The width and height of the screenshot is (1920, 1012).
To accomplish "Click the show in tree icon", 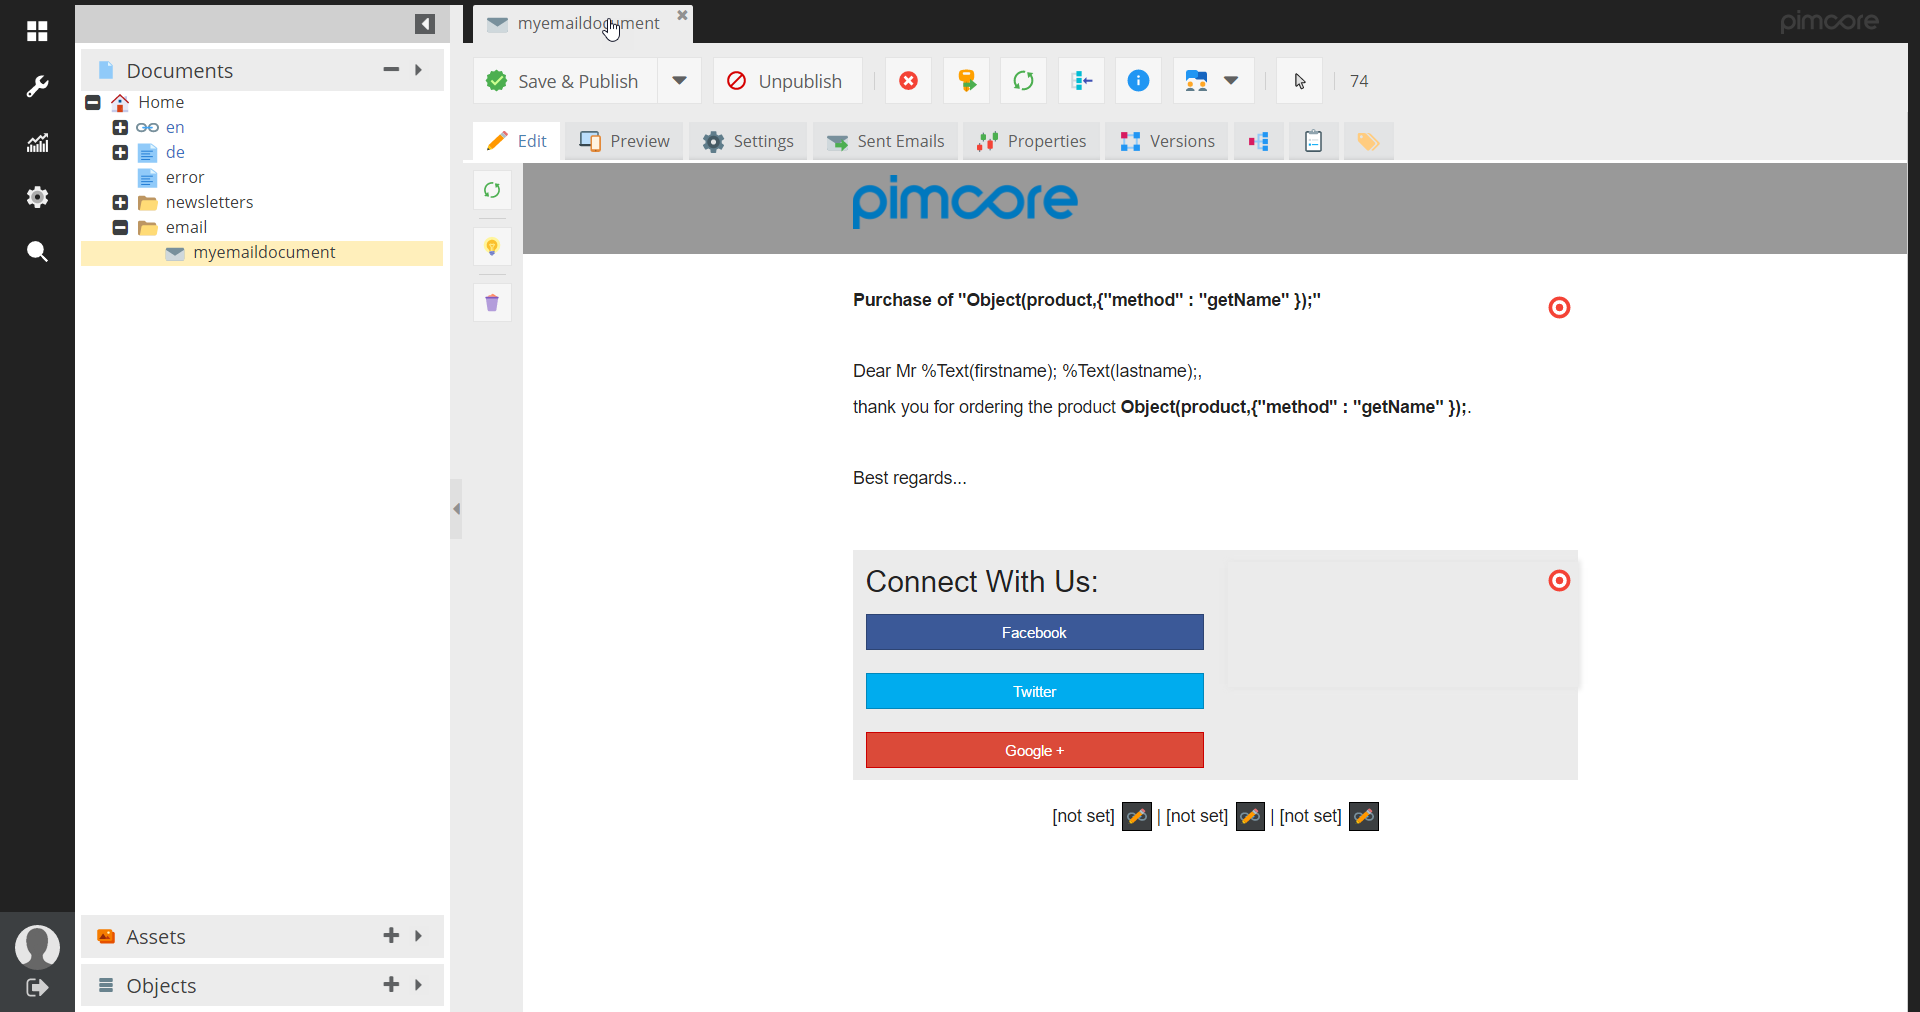I will tap(1081, 81).
